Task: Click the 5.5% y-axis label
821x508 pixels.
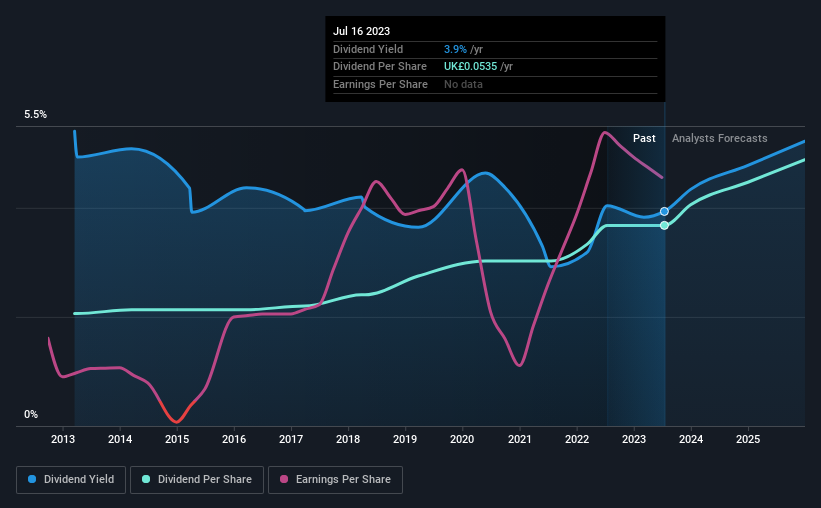Action: click(x=36, y=115)
